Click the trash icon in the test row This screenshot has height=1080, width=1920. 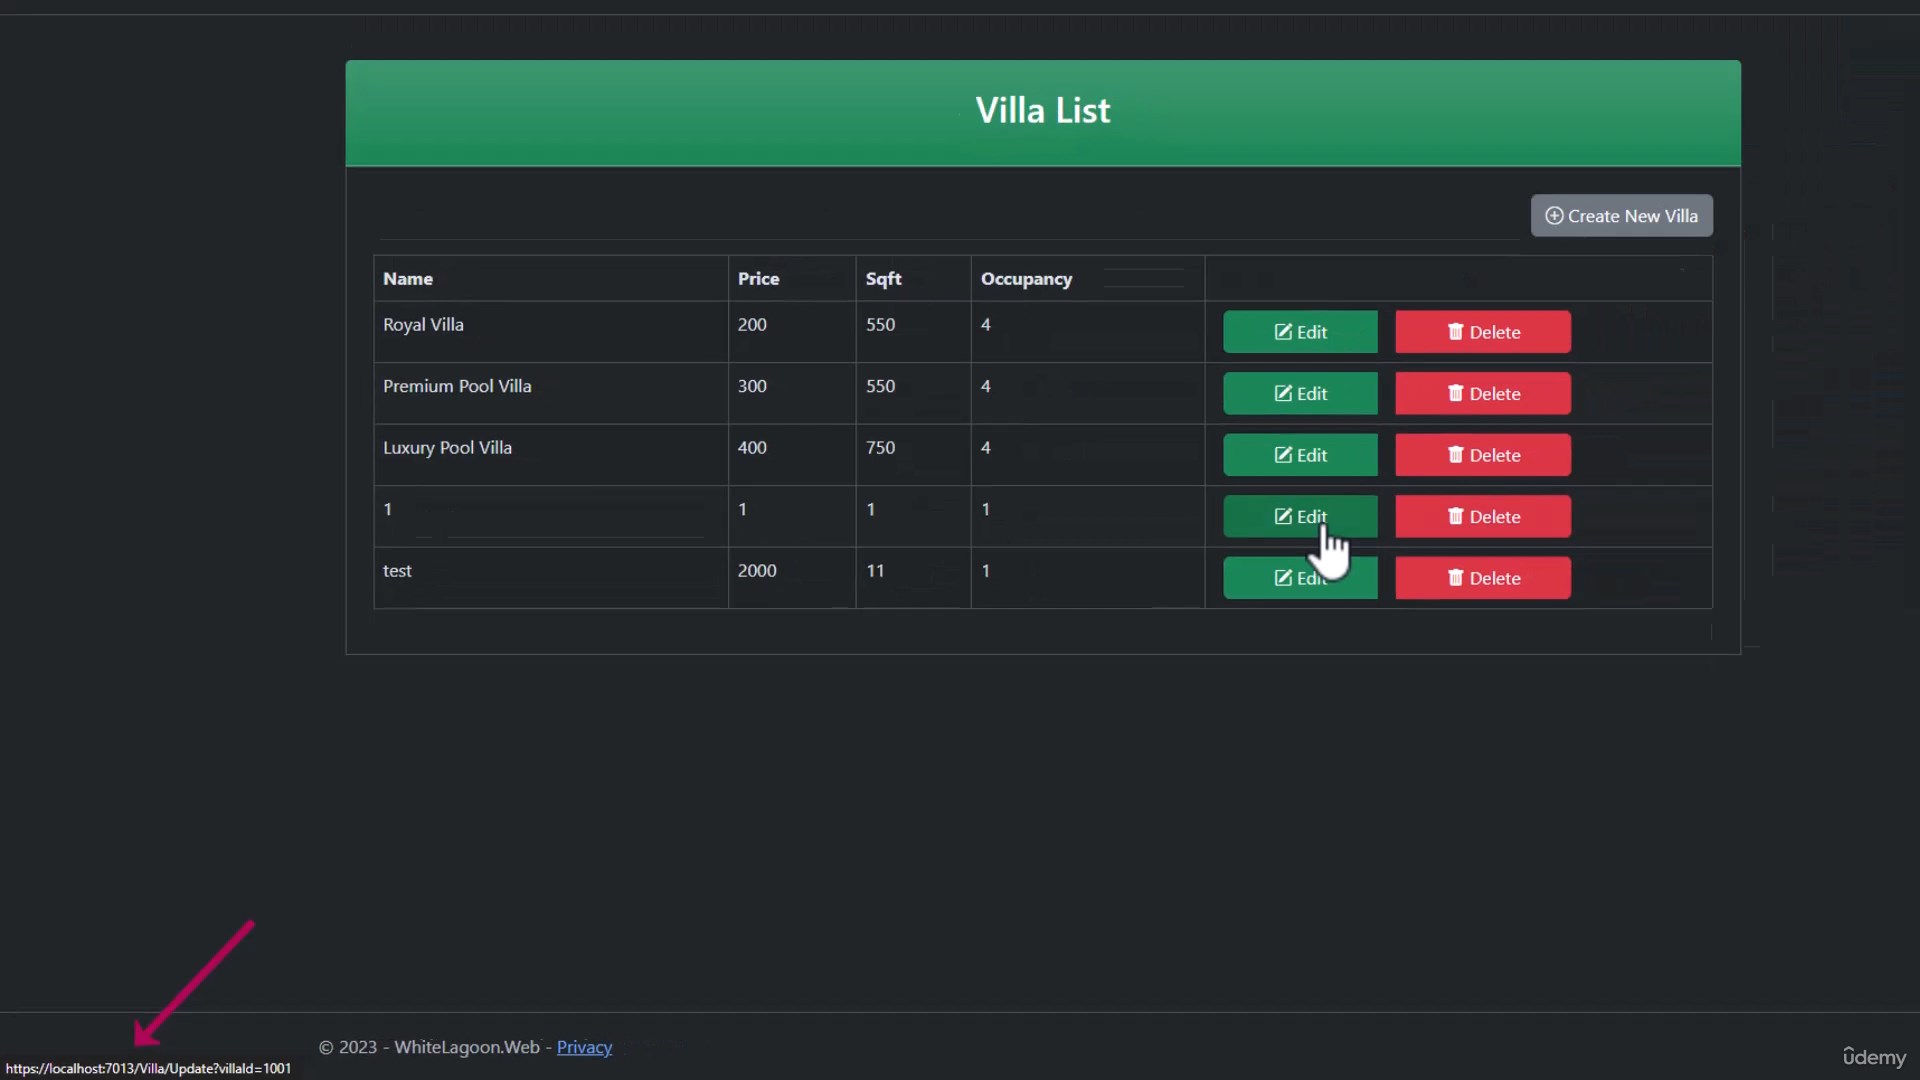click(1455, 578)
